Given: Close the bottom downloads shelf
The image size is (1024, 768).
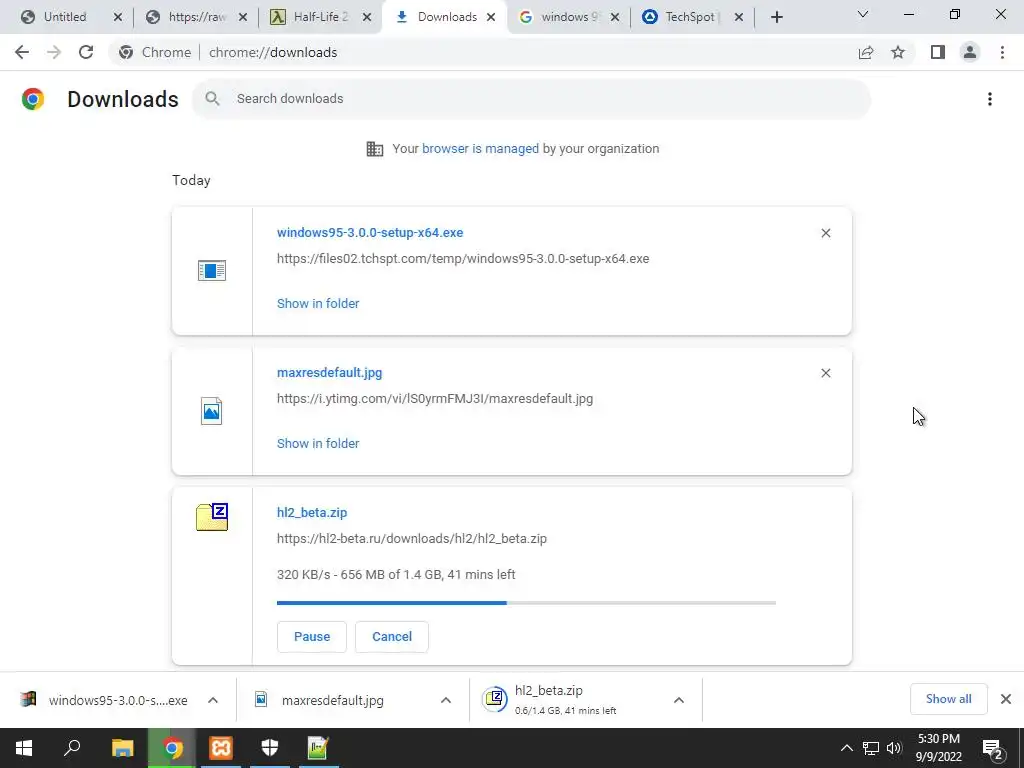Looking at the screenshot, I should click(1006, 699).
